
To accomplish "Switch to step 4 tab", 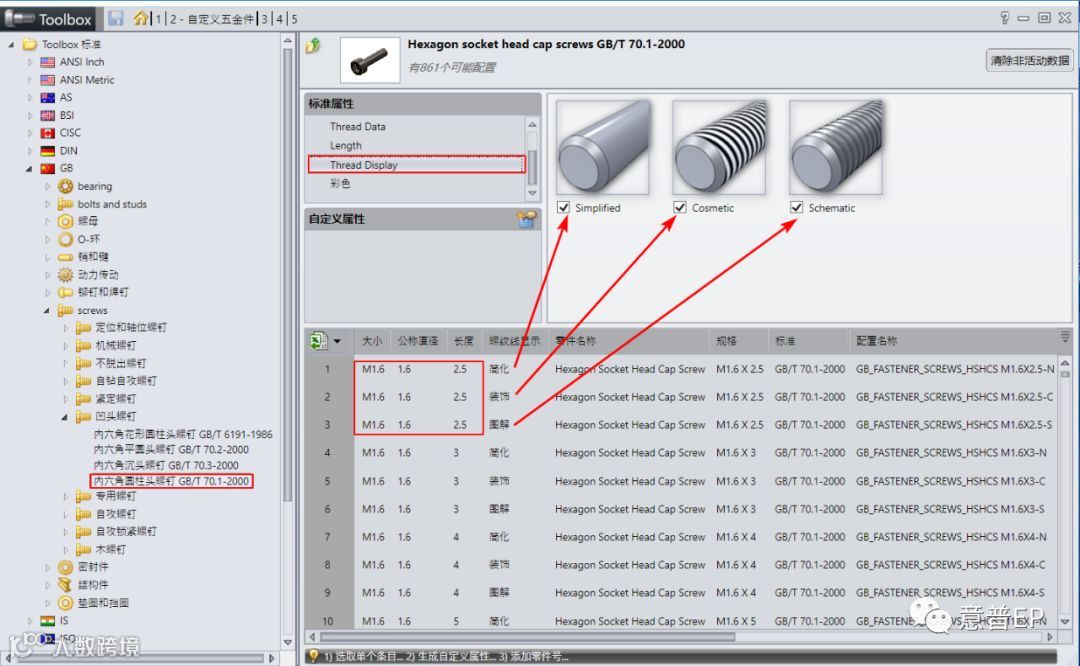I will 280,19.
